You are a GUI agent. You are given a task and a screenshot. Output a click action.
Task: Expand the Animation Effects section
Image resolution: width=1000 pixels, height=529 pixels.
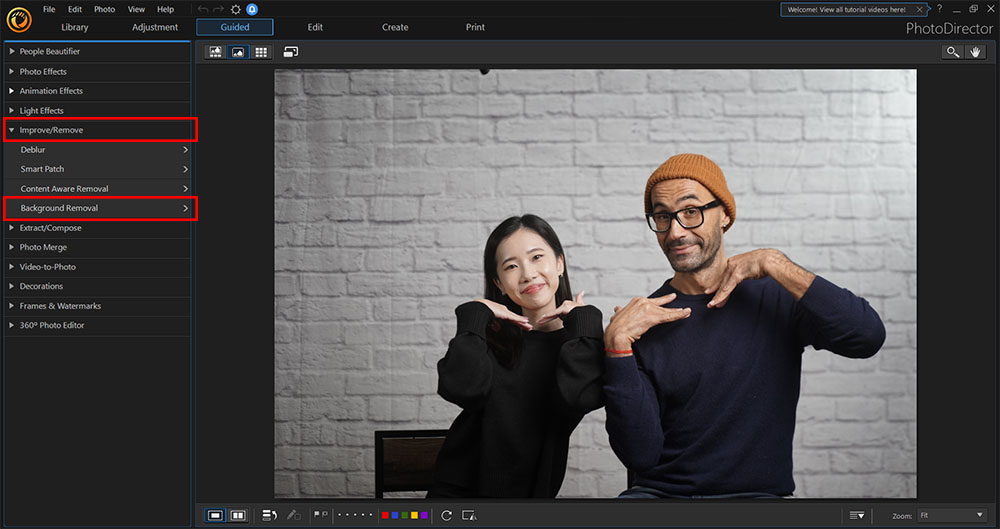click(98, 91)
